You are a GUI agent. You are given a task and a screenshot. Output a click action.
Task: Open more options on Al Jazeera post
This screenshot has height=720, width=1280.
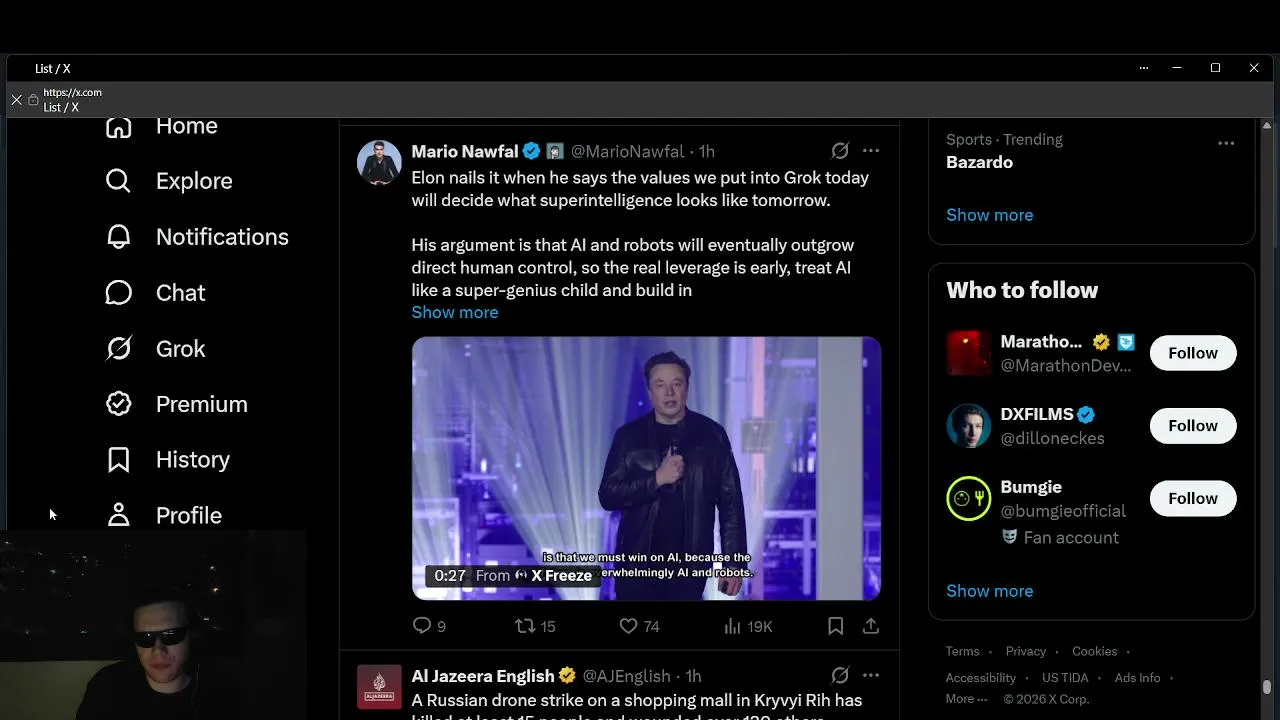[871, 675]
